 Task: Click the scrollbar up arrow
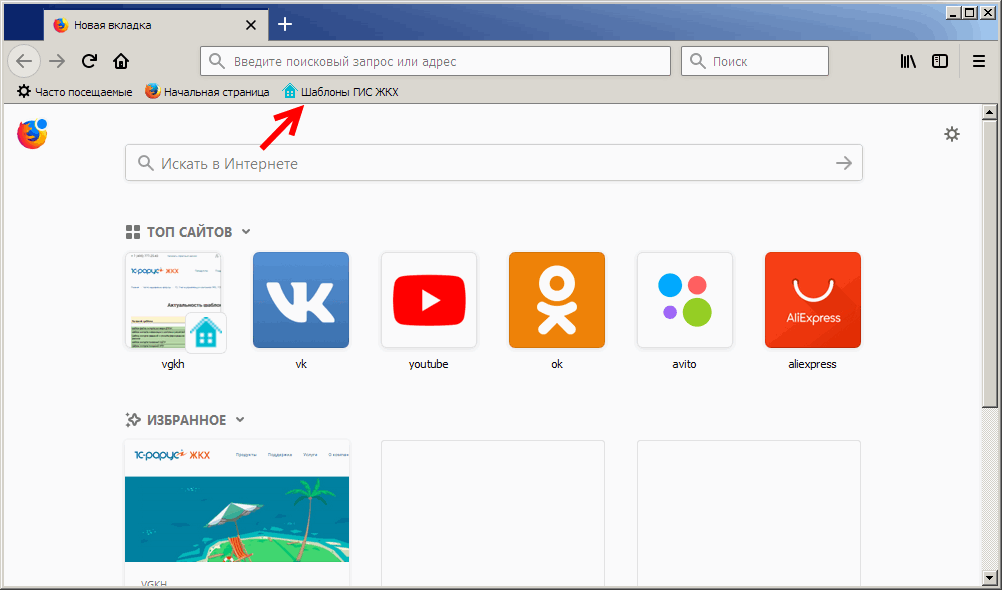[x=989, y=113]
